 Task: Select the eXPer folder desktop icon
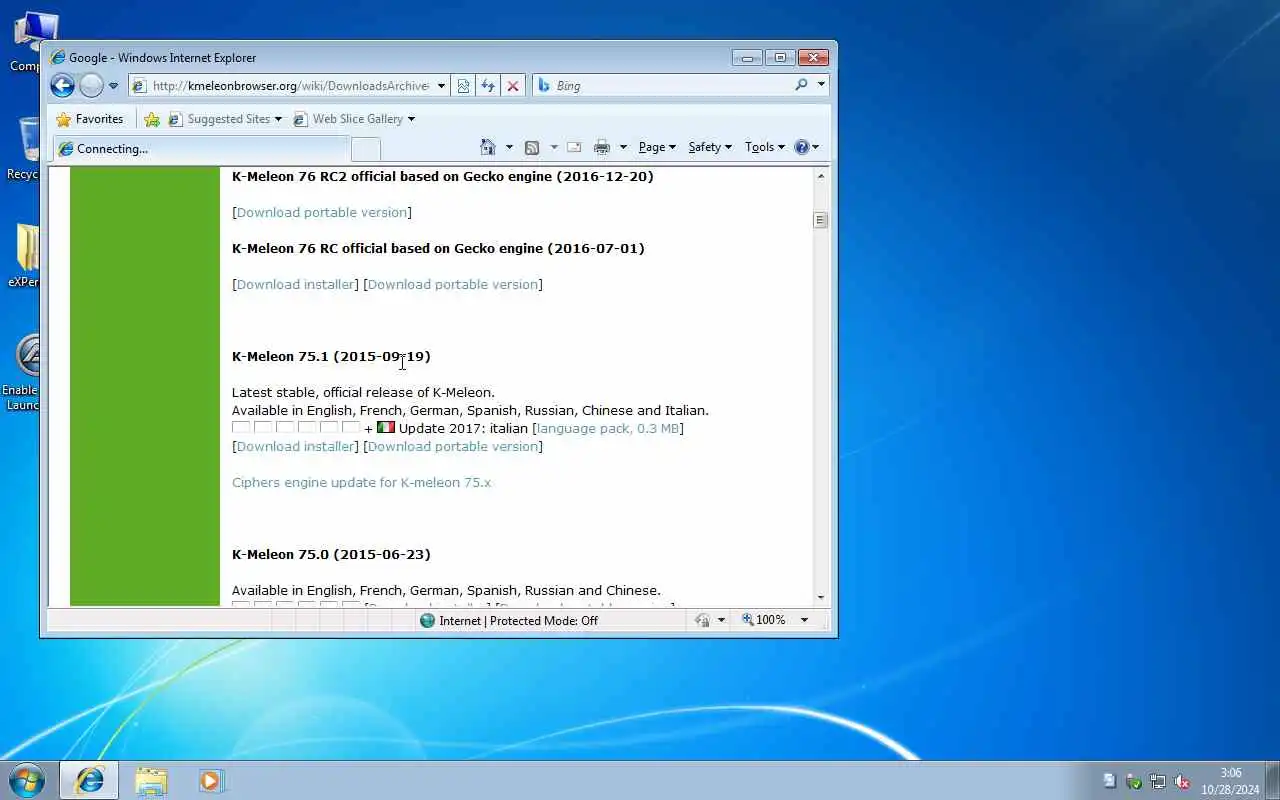click(26, 256)
